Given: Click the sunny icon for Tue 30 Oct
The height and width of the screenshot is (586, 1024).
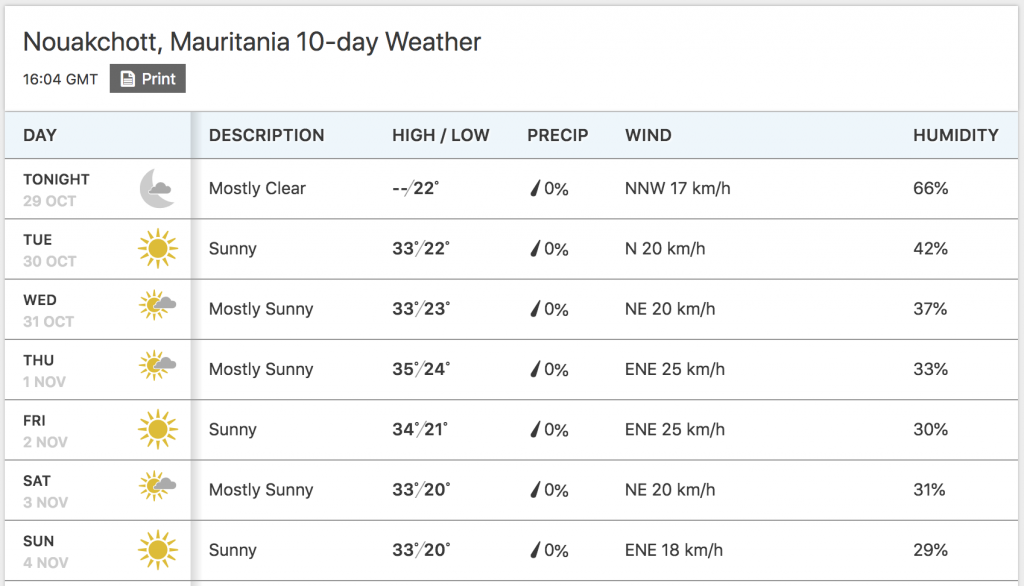Looking at the screenshot, I should 157,248.
